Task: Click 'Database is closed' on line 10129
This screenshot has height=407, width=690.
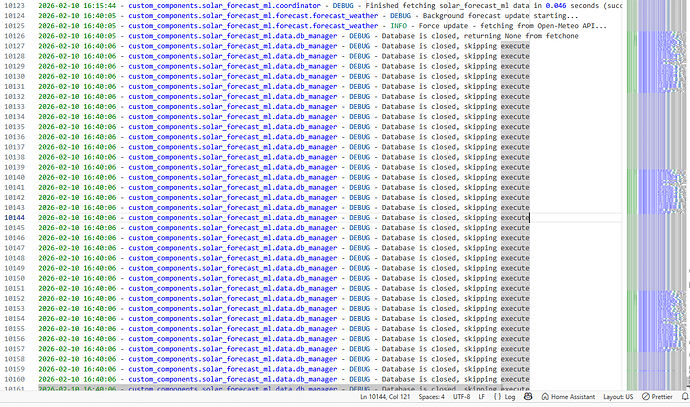Action: (418, 66)
